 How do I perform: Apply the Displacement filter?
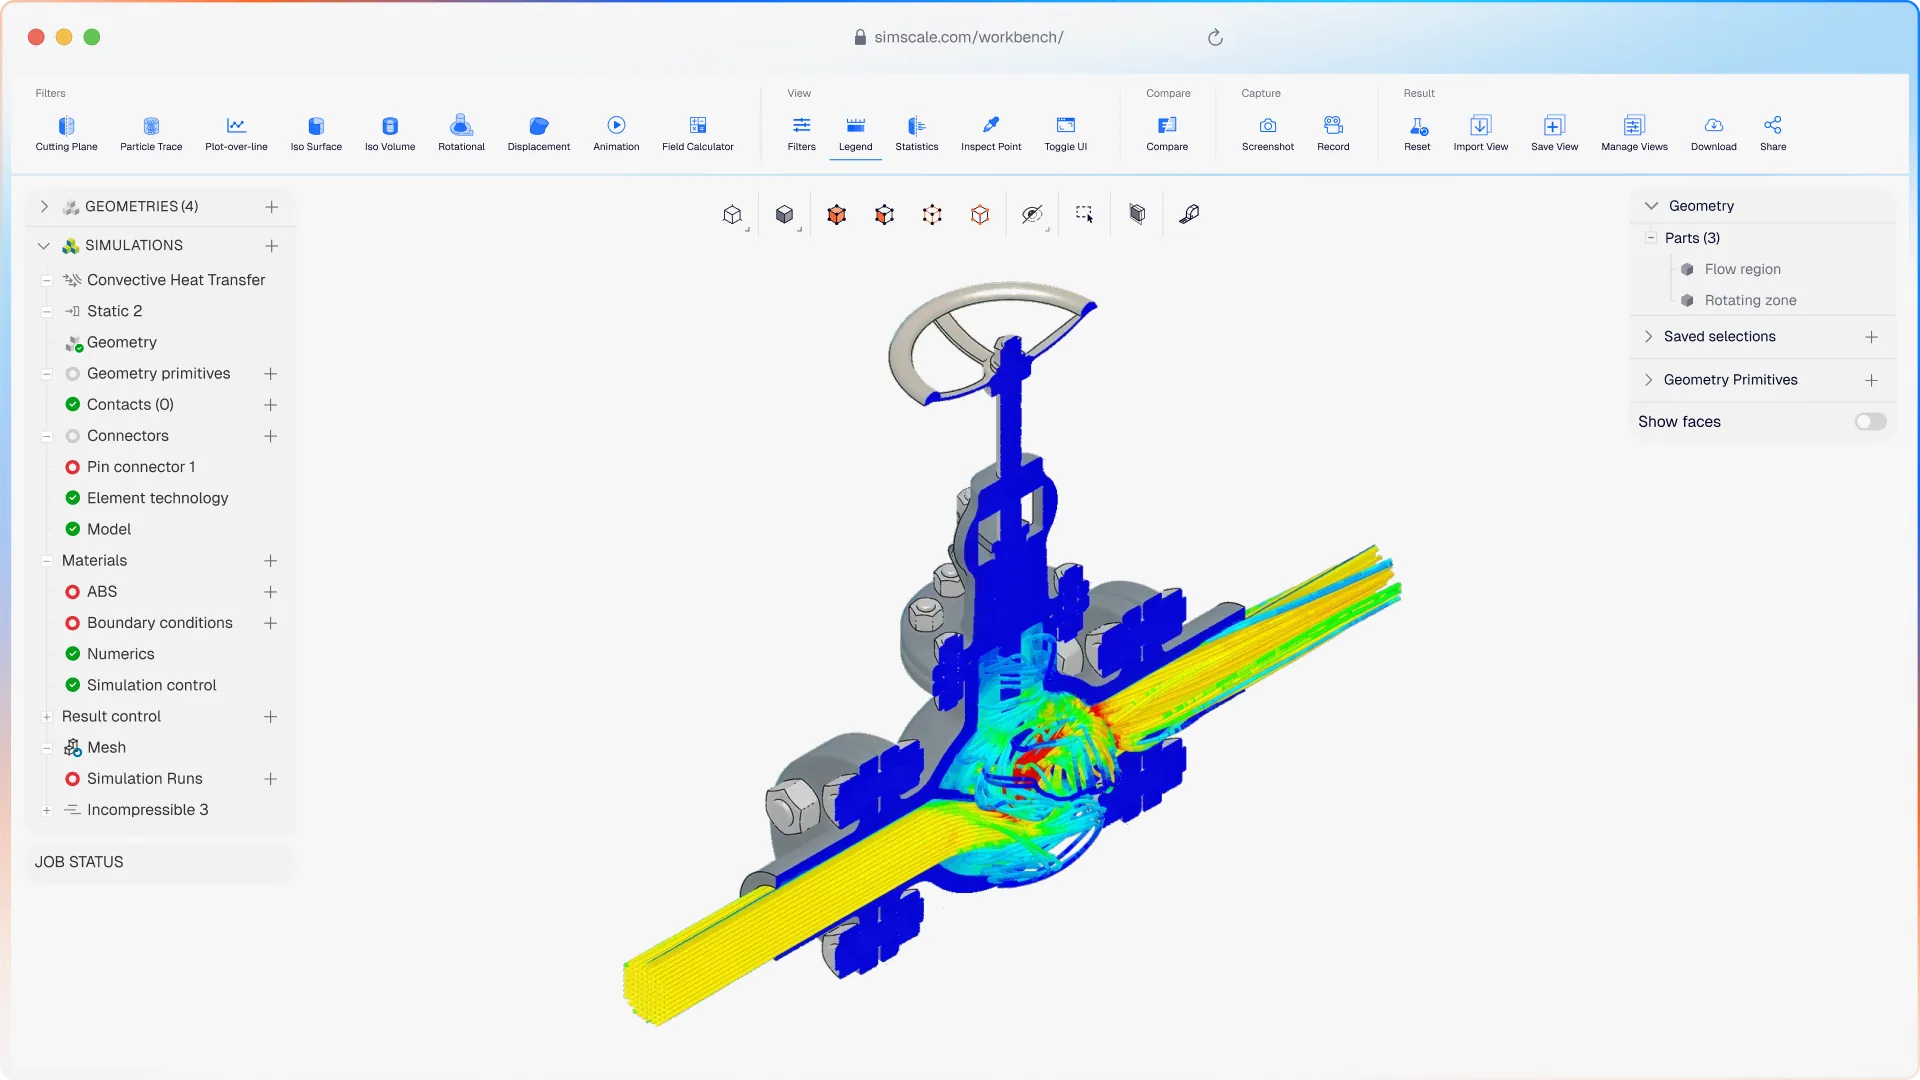[539, 134]
